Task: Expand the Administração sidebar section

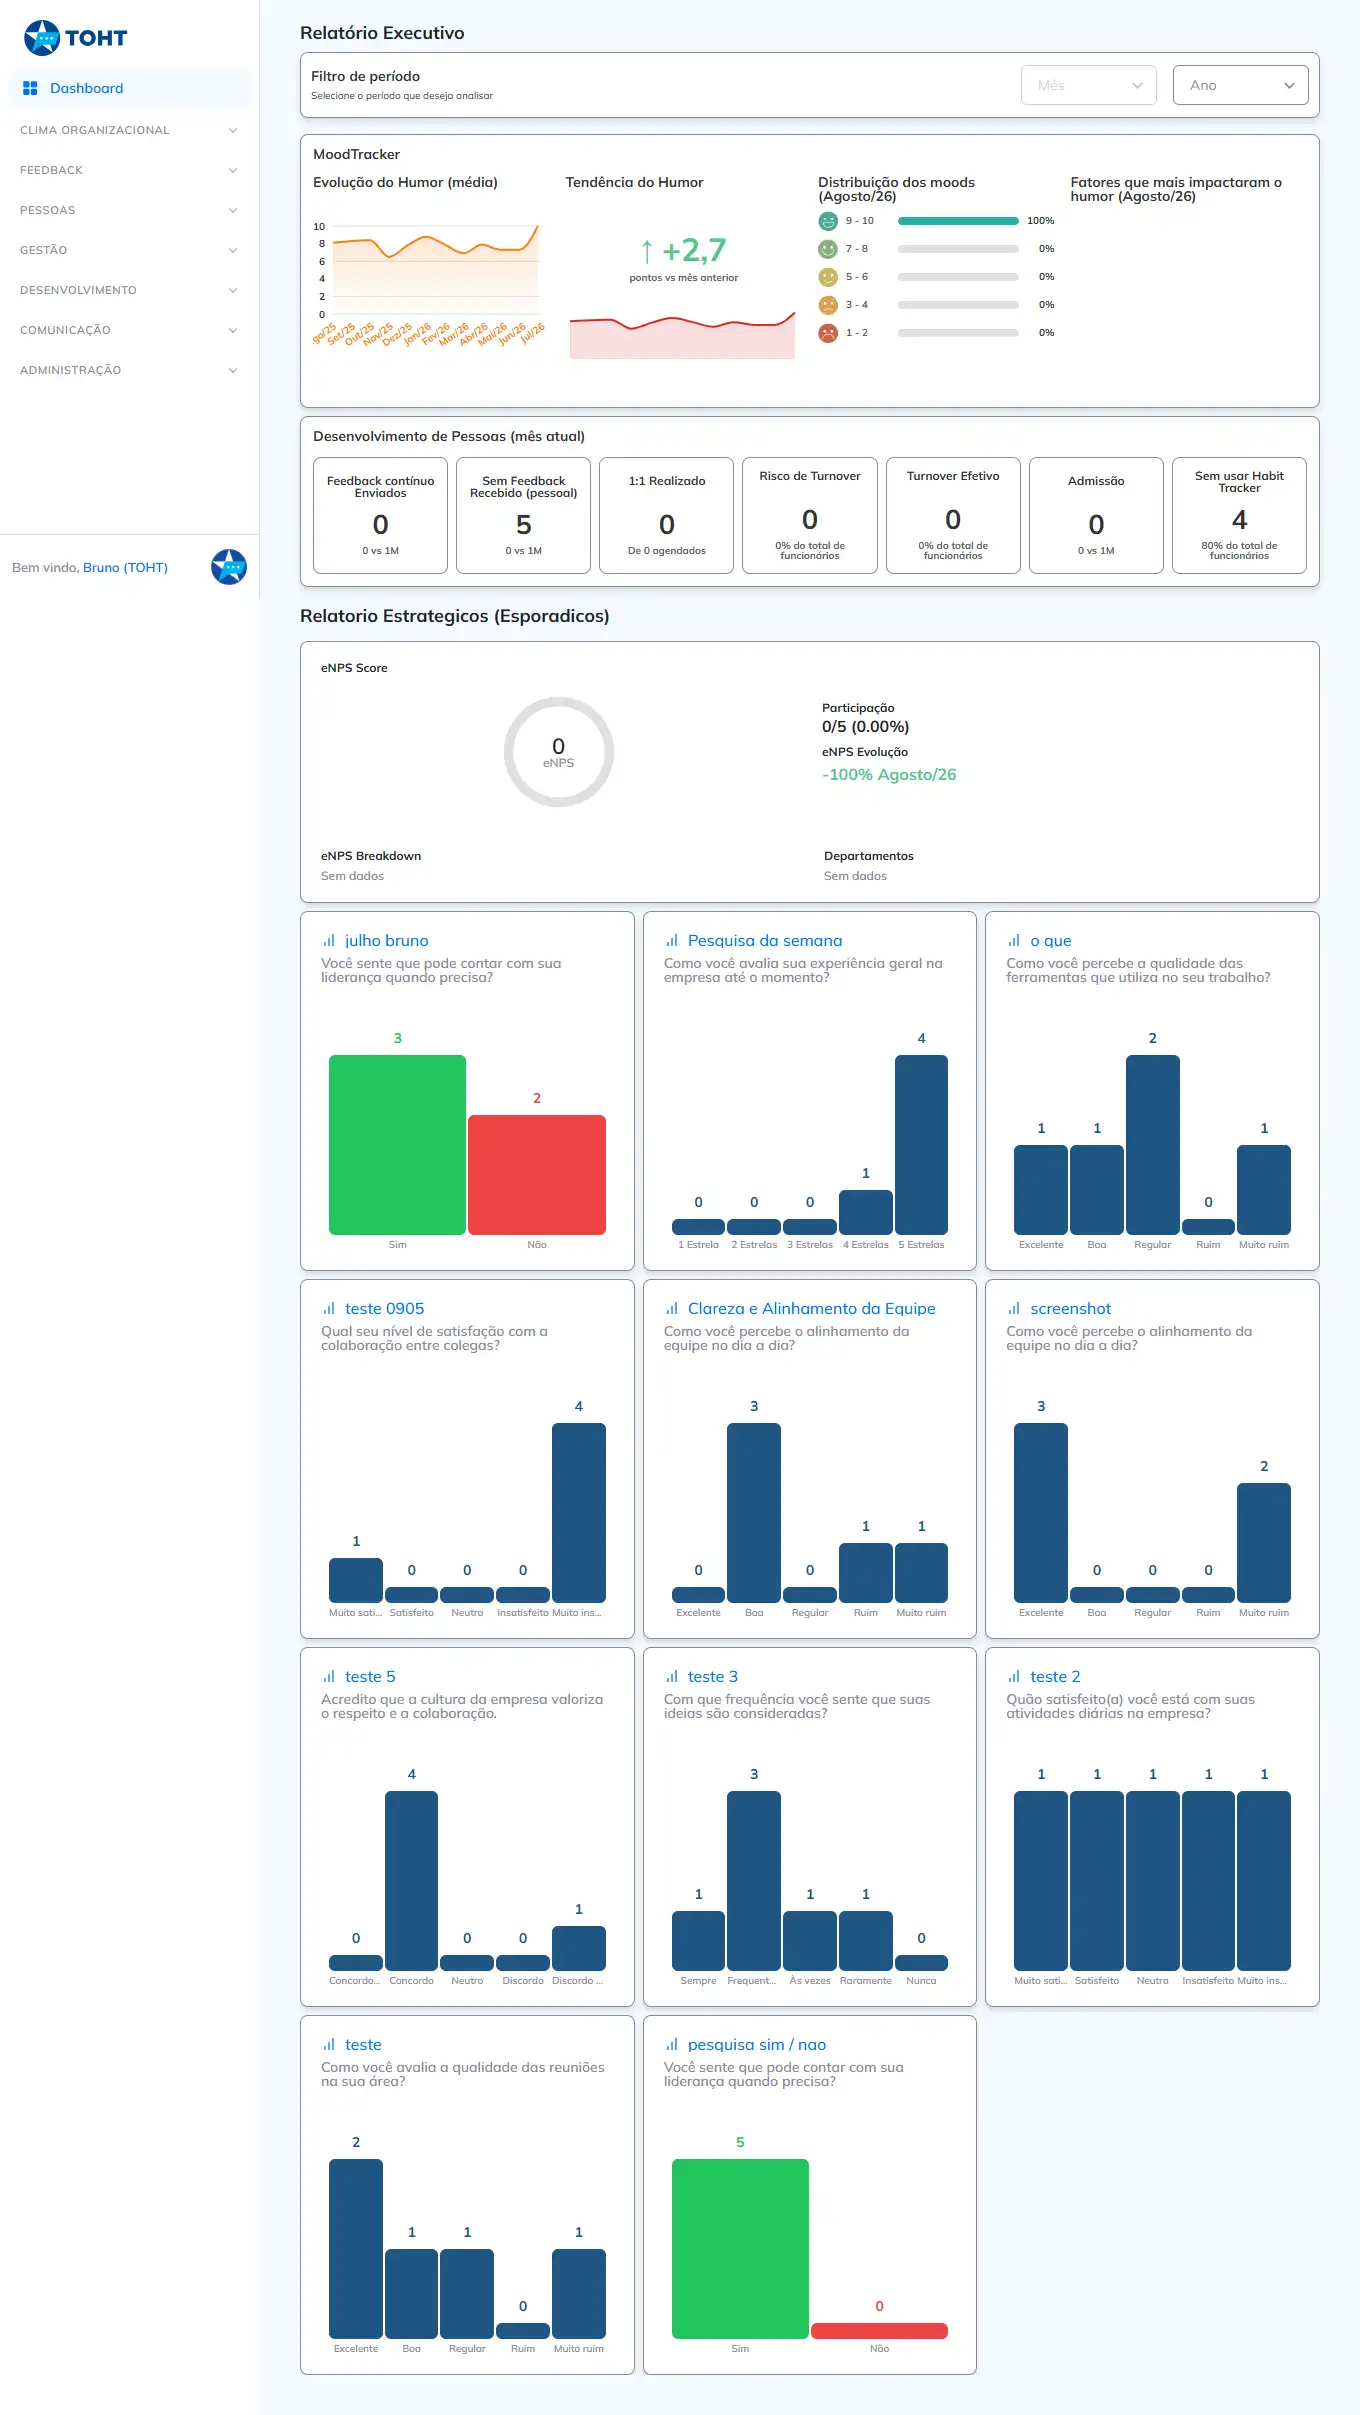Action: [128, 370]
